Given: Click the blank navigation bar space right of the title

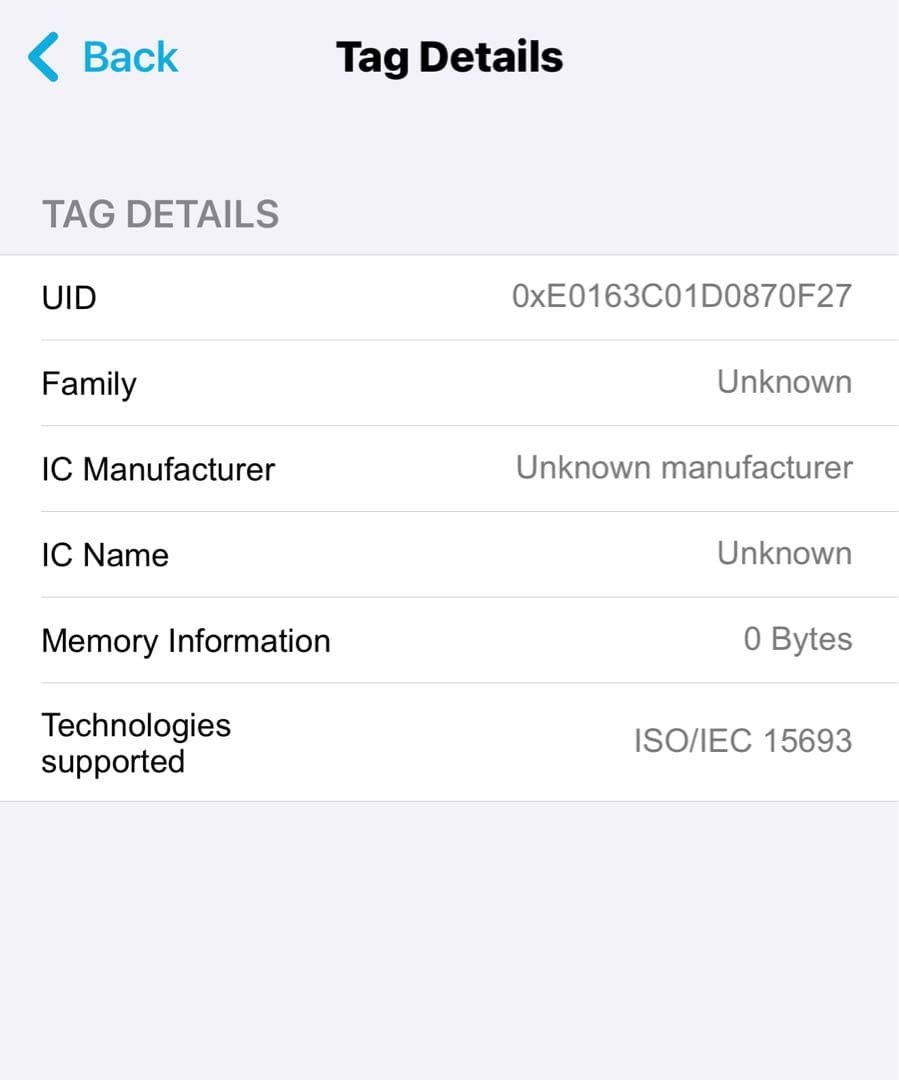Looking at the screenshot, I should [x=740, y=57].
